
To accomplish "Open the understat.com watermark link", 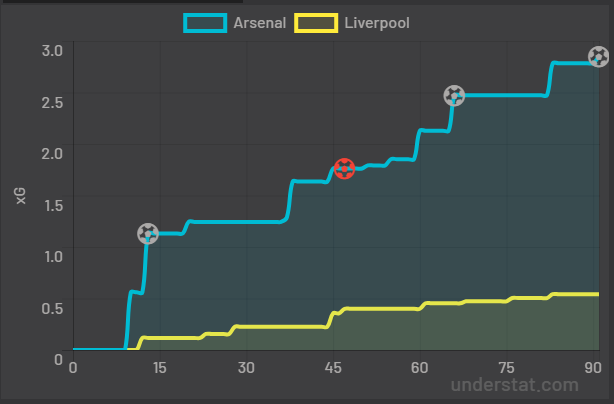I will [x=515, y=385].
